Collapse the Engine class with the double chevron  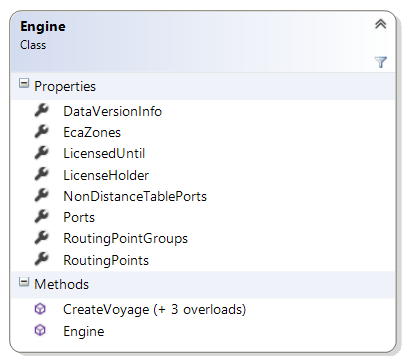click(x=380, y=24)
